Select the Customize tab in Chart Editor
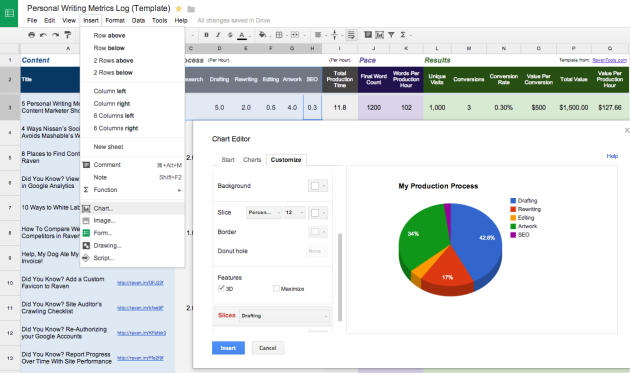The image size is (630, 373). tap(286, 160)
